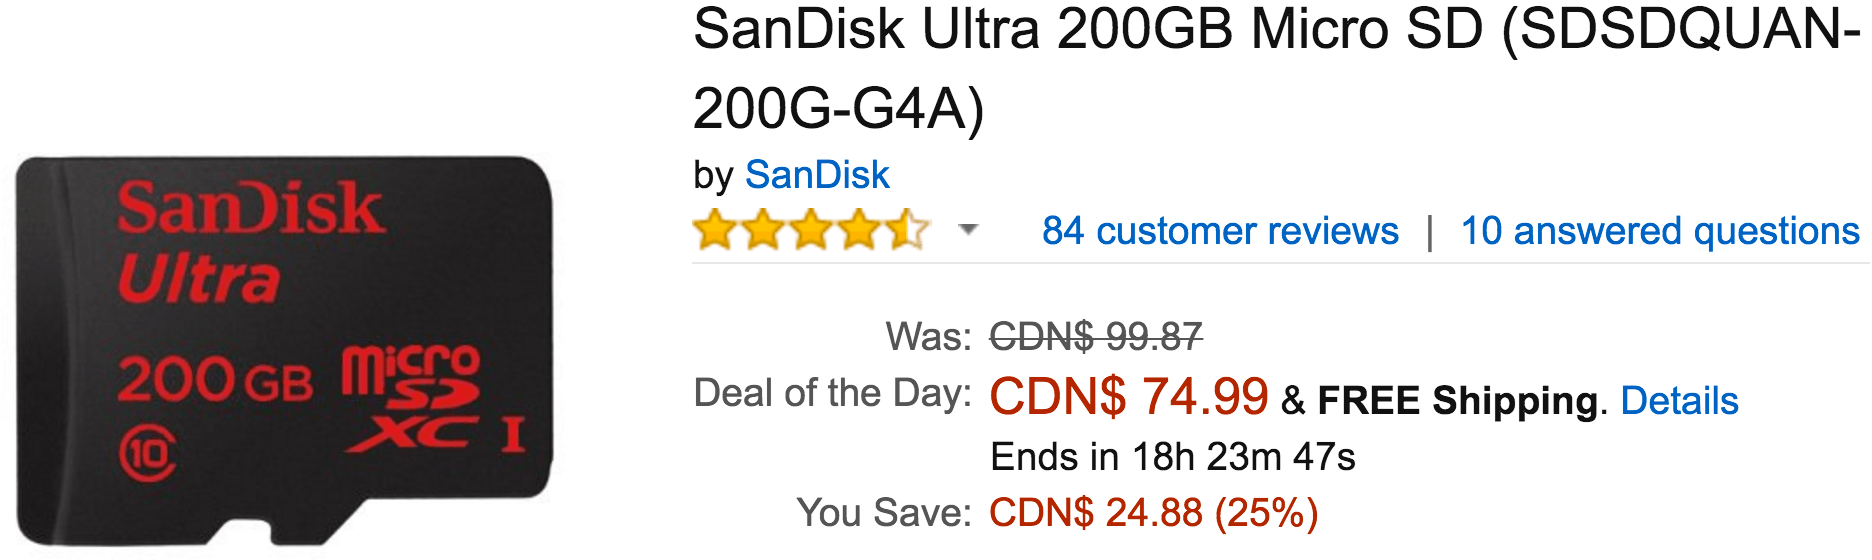Click the deal countdown timer text
The height and width of the screenshot is (560, 1872).
click(1172, 457)
